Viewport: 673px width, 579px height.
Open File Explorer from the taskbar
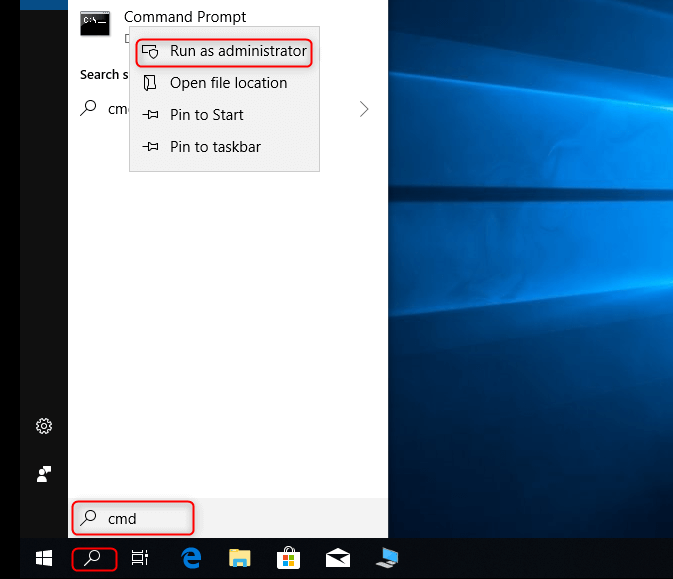click(239, 558)
